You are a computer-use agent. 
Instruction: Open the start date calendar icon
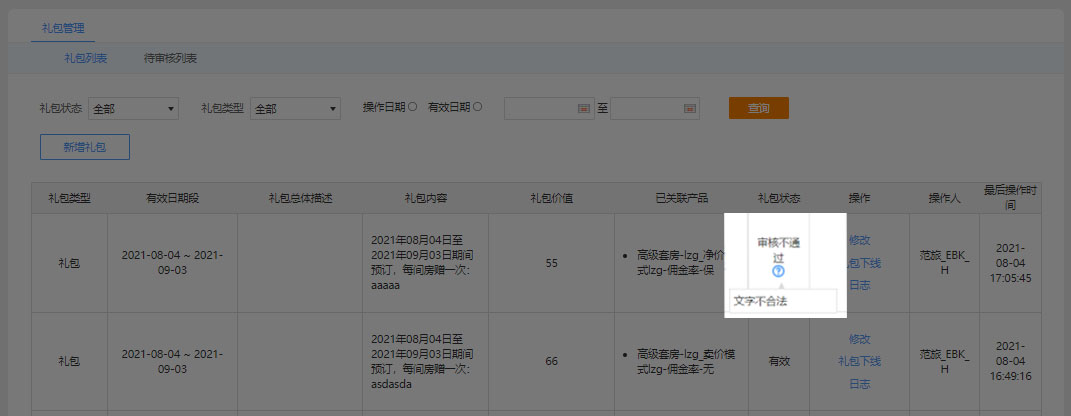pos(584,109)
